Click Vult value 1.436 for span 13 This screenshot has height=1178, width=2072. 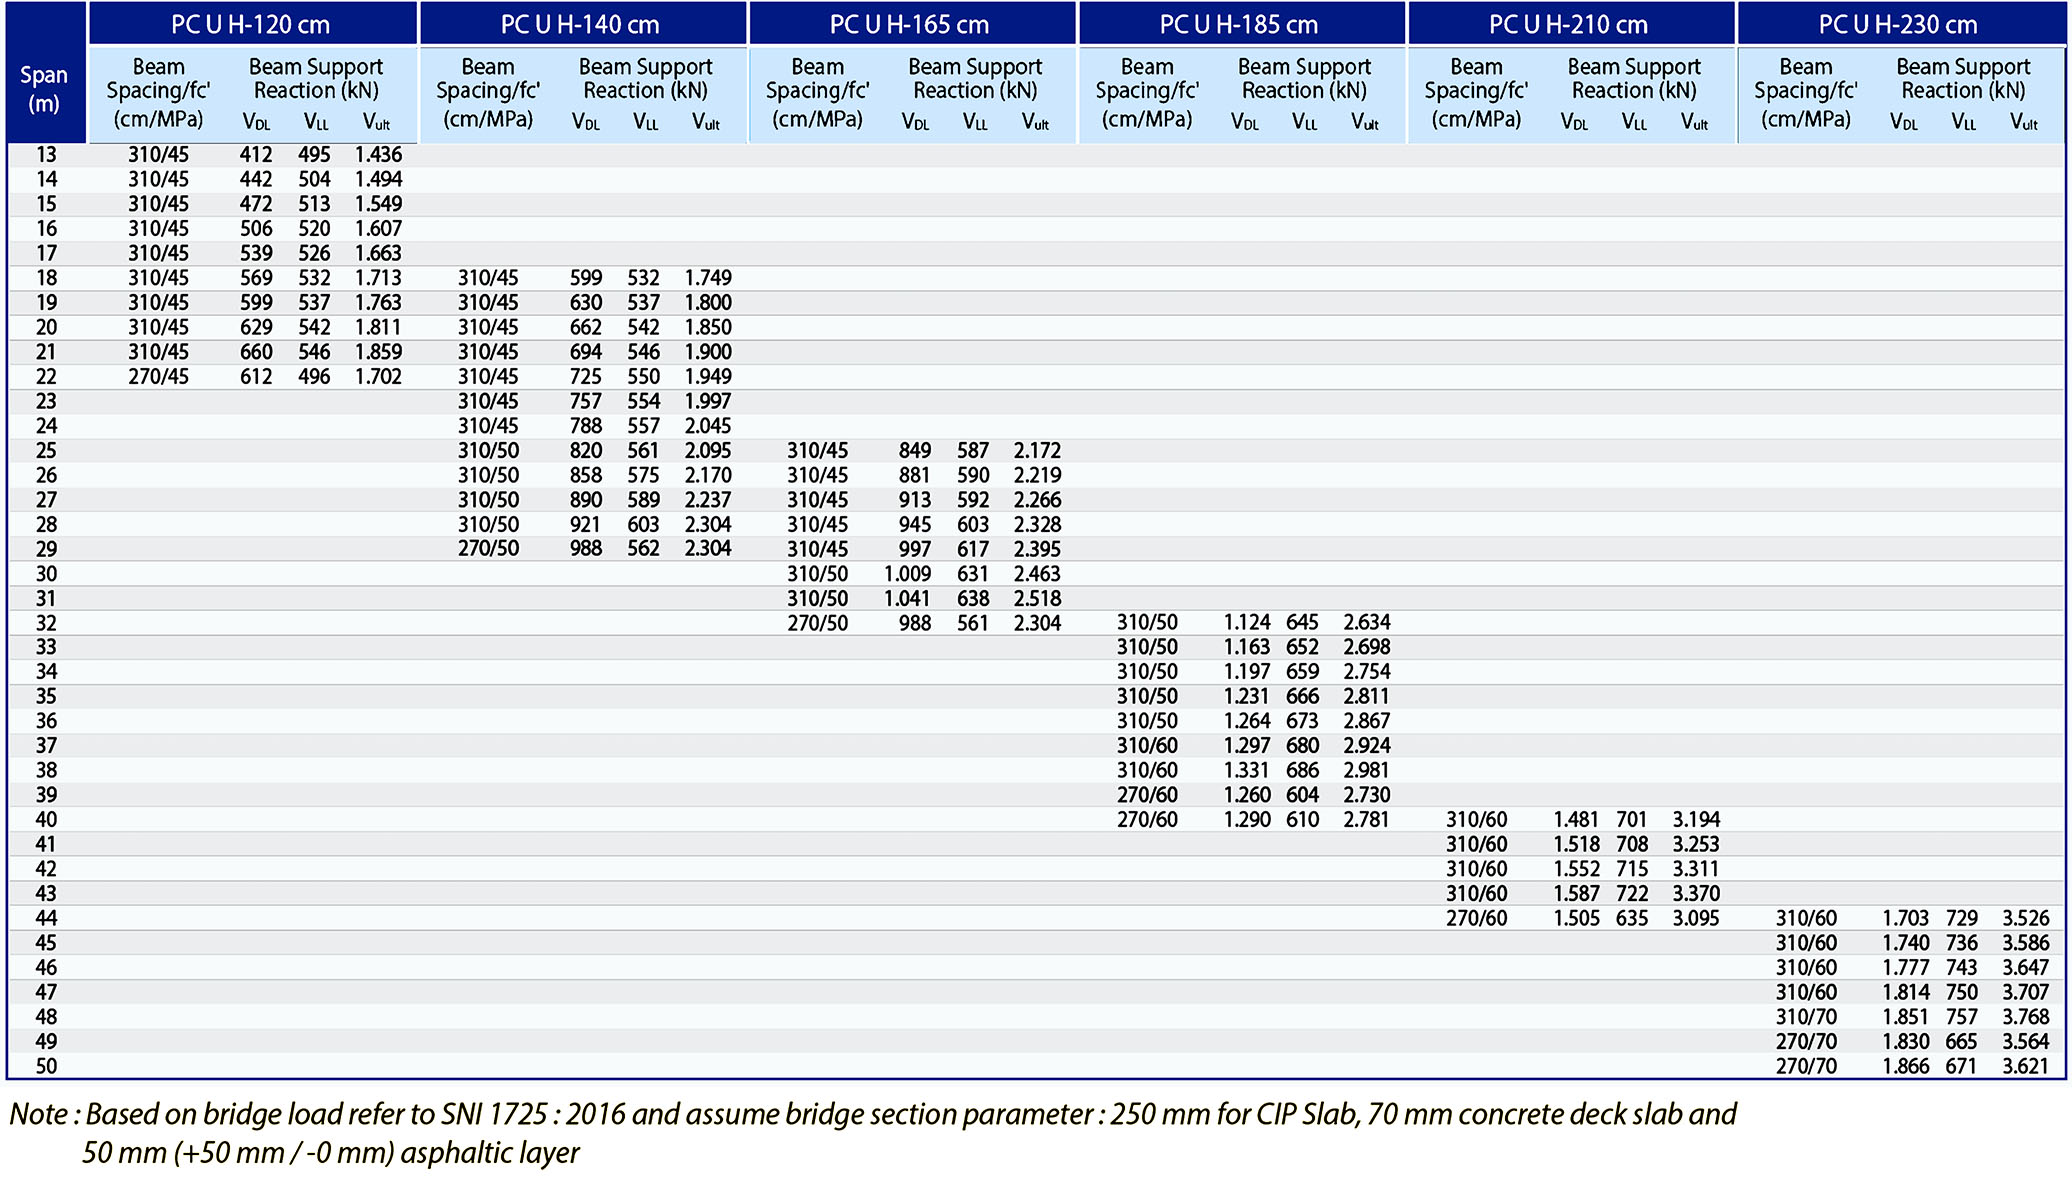tap(378, 155)
